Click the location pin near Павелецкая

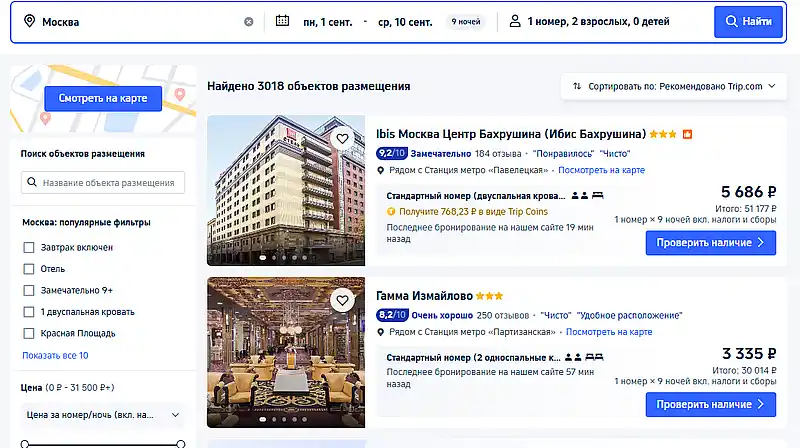[x=380, y=170]
